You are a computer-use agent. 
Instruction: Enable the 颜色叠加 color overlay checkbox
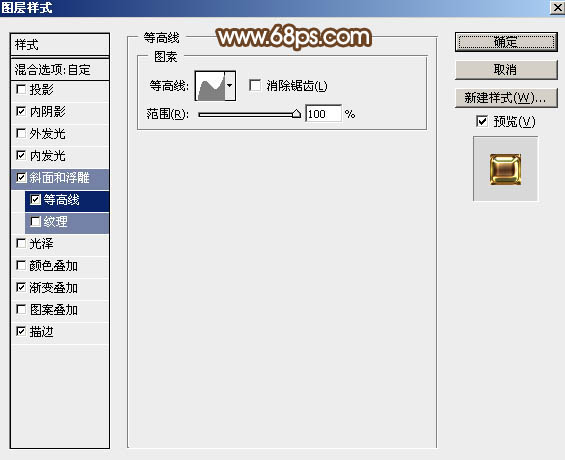21,265
